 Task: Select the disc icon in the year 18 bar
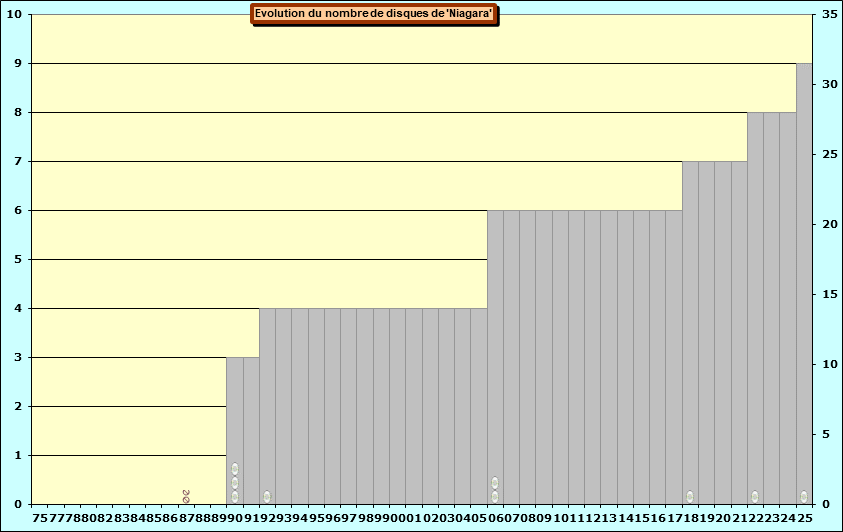pos(690,497)
